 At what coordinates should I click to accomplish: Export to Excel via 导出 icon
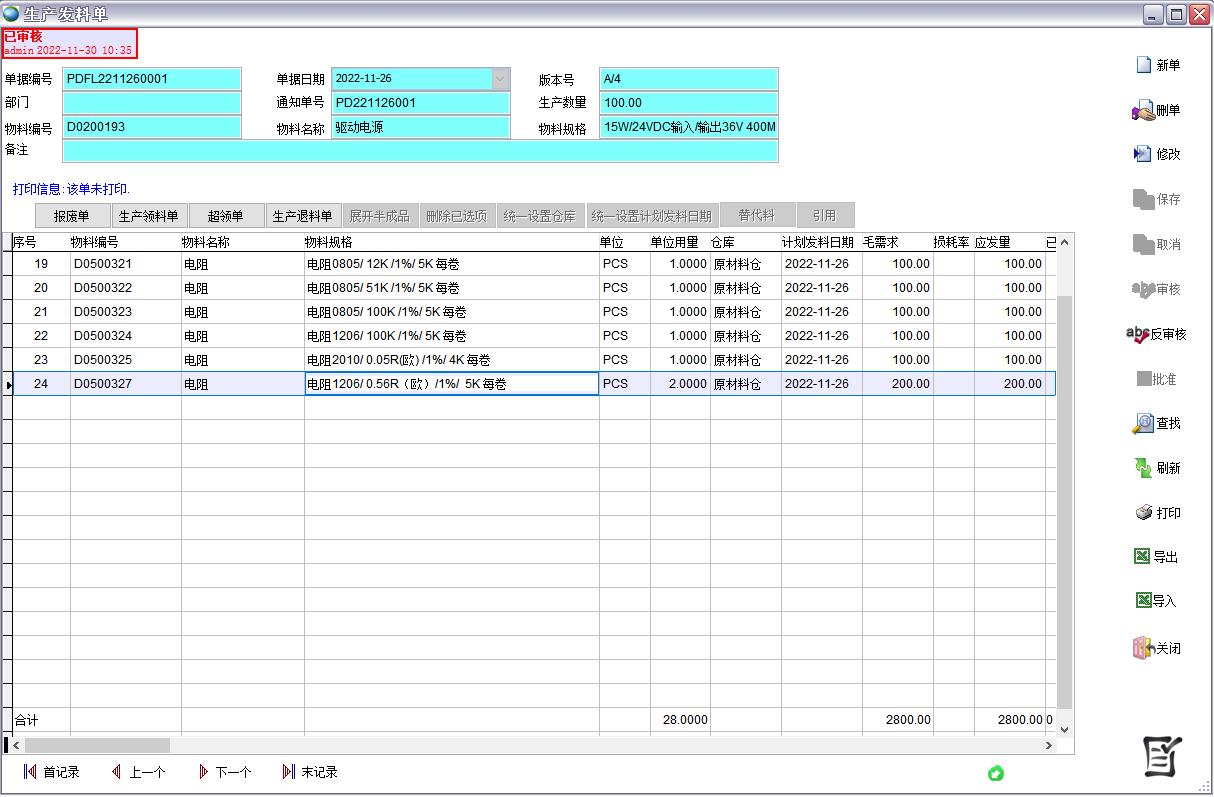click(1142, 557)
